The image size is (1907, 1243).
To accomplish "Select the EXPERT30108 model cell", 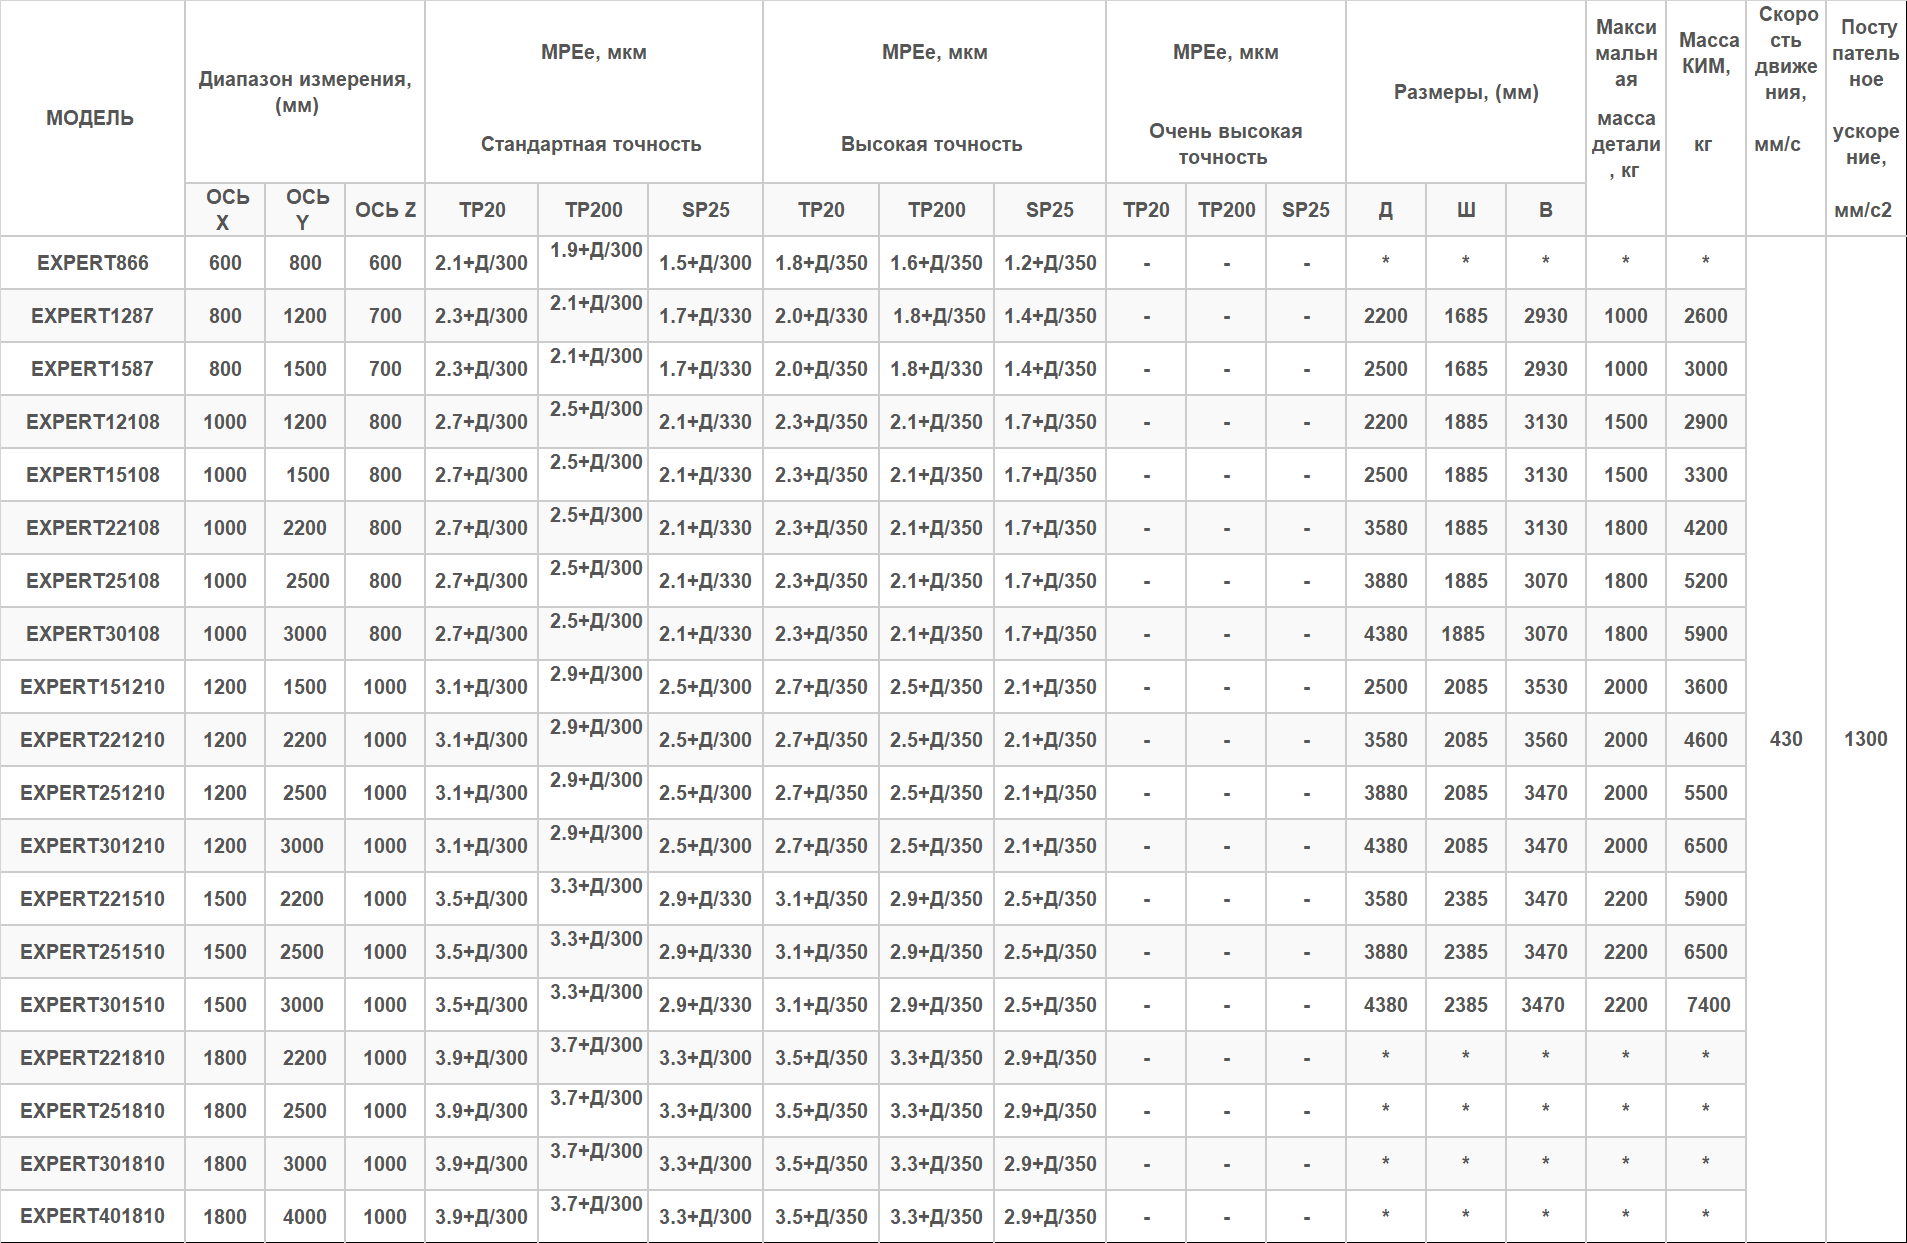I will tap(92, 634).
